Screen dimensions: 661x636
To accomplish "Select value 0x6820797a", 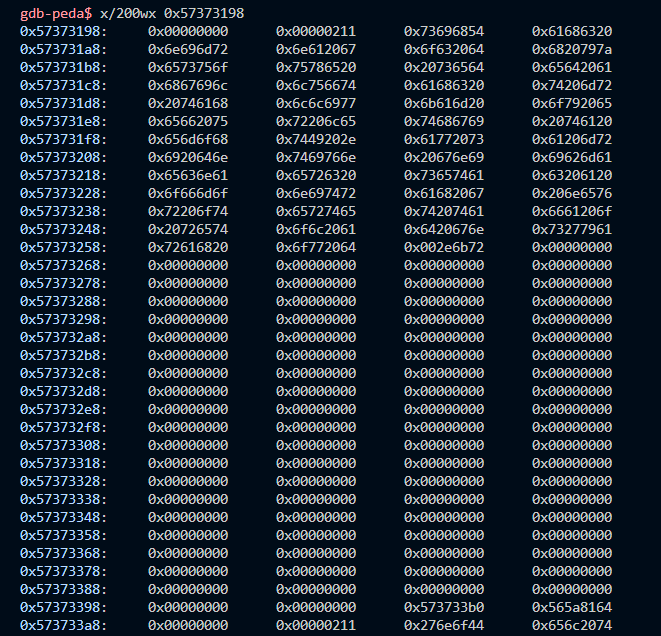I will 572,49.
